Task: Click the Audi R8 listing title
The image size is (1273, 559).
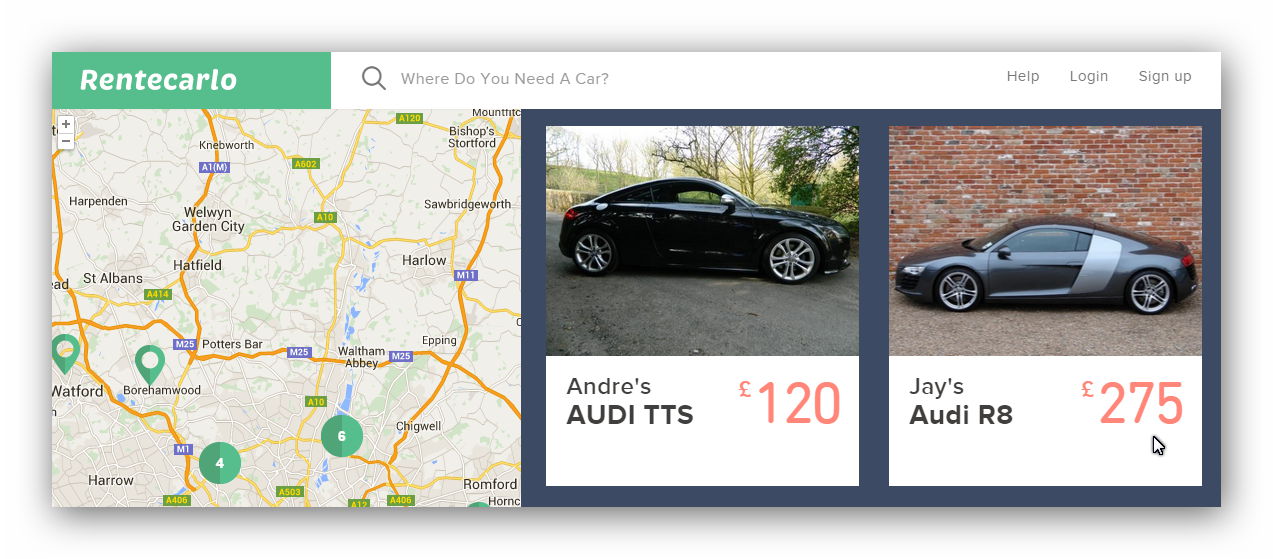Action: pyautogui.click(x=961, y=415)
